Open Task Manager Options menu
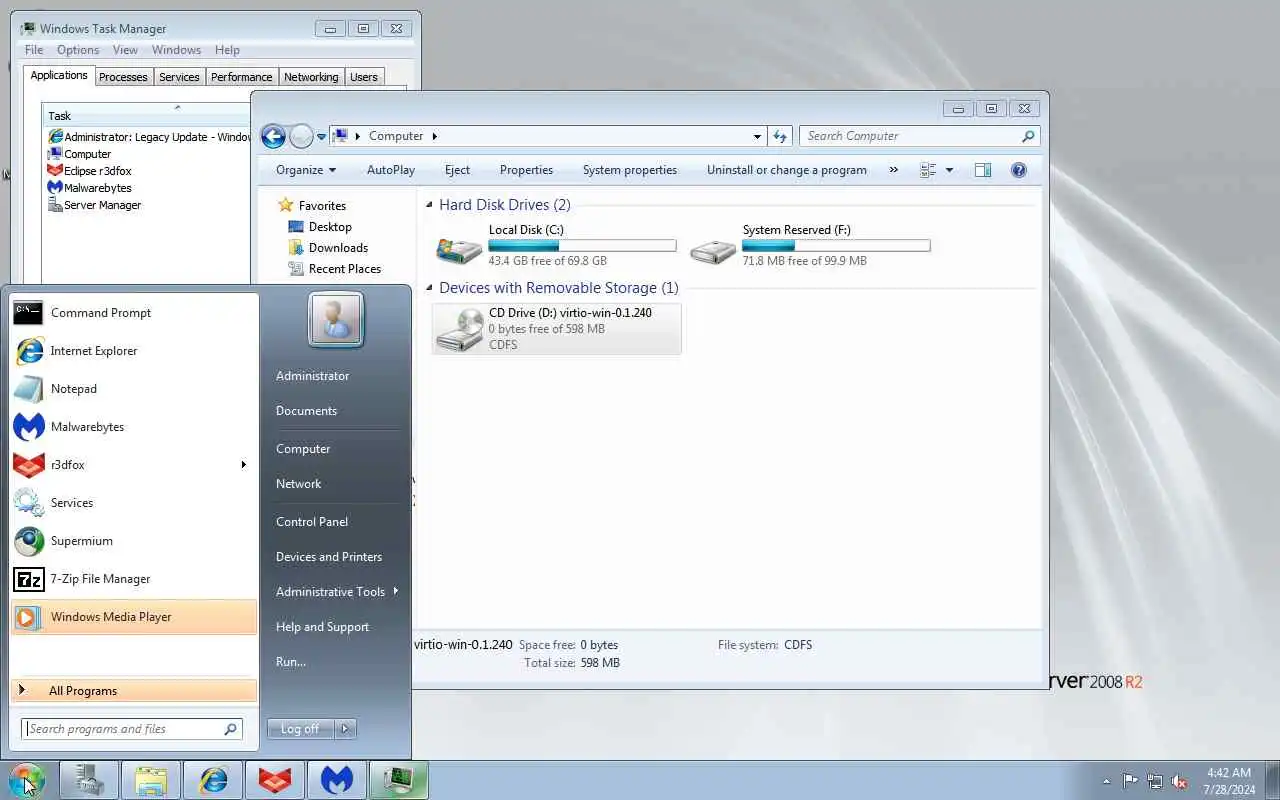Screen dimensions: 1280x800 point(78,50)
